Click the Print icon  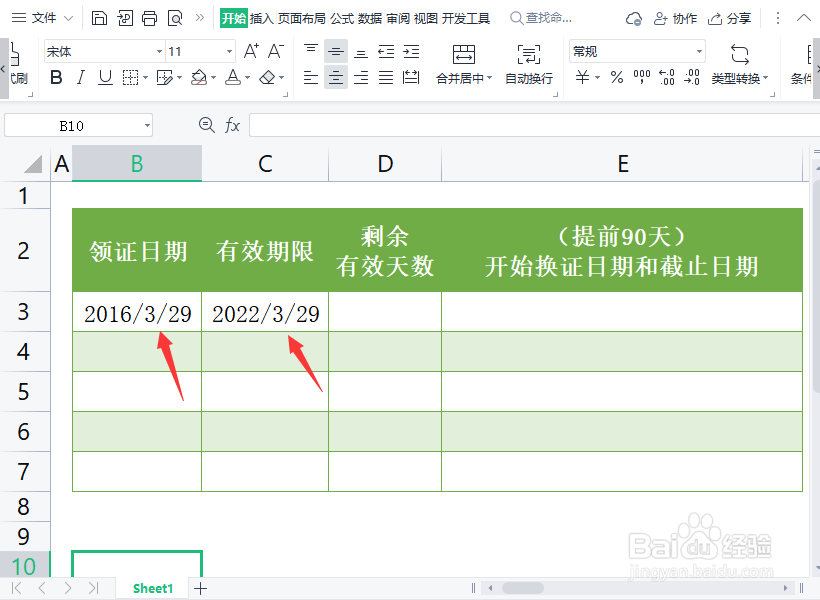(x=150, y=18)
